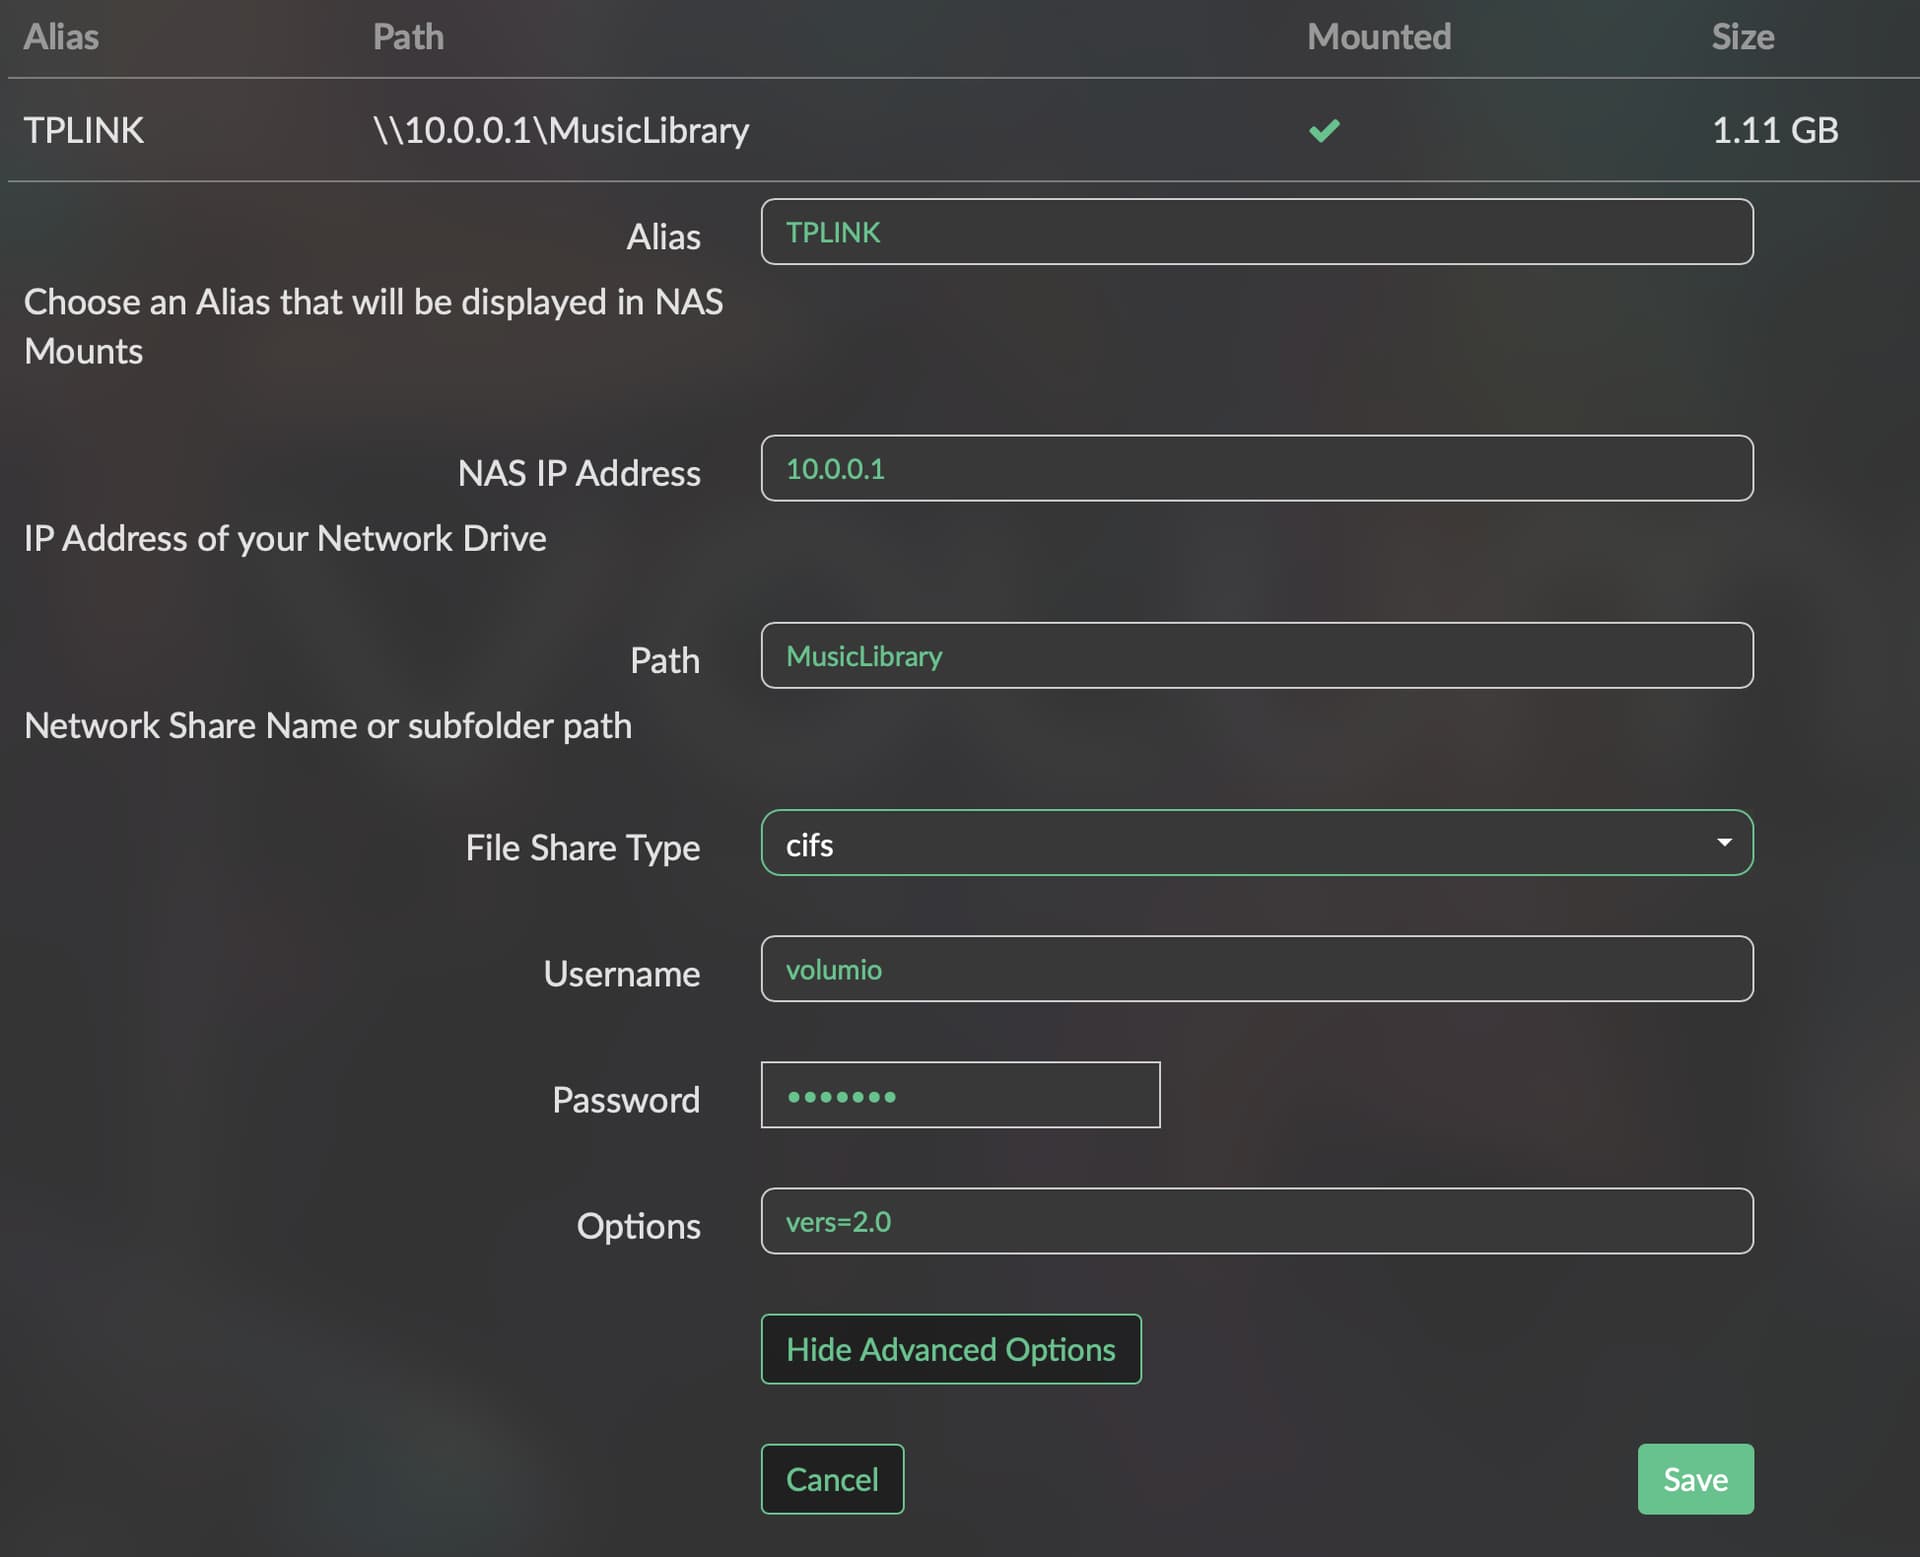Click the \\10.0.0.1\MusicLibrary path entry
This screenshot has width=1920, height=1557.
click(x=561, y=130)
